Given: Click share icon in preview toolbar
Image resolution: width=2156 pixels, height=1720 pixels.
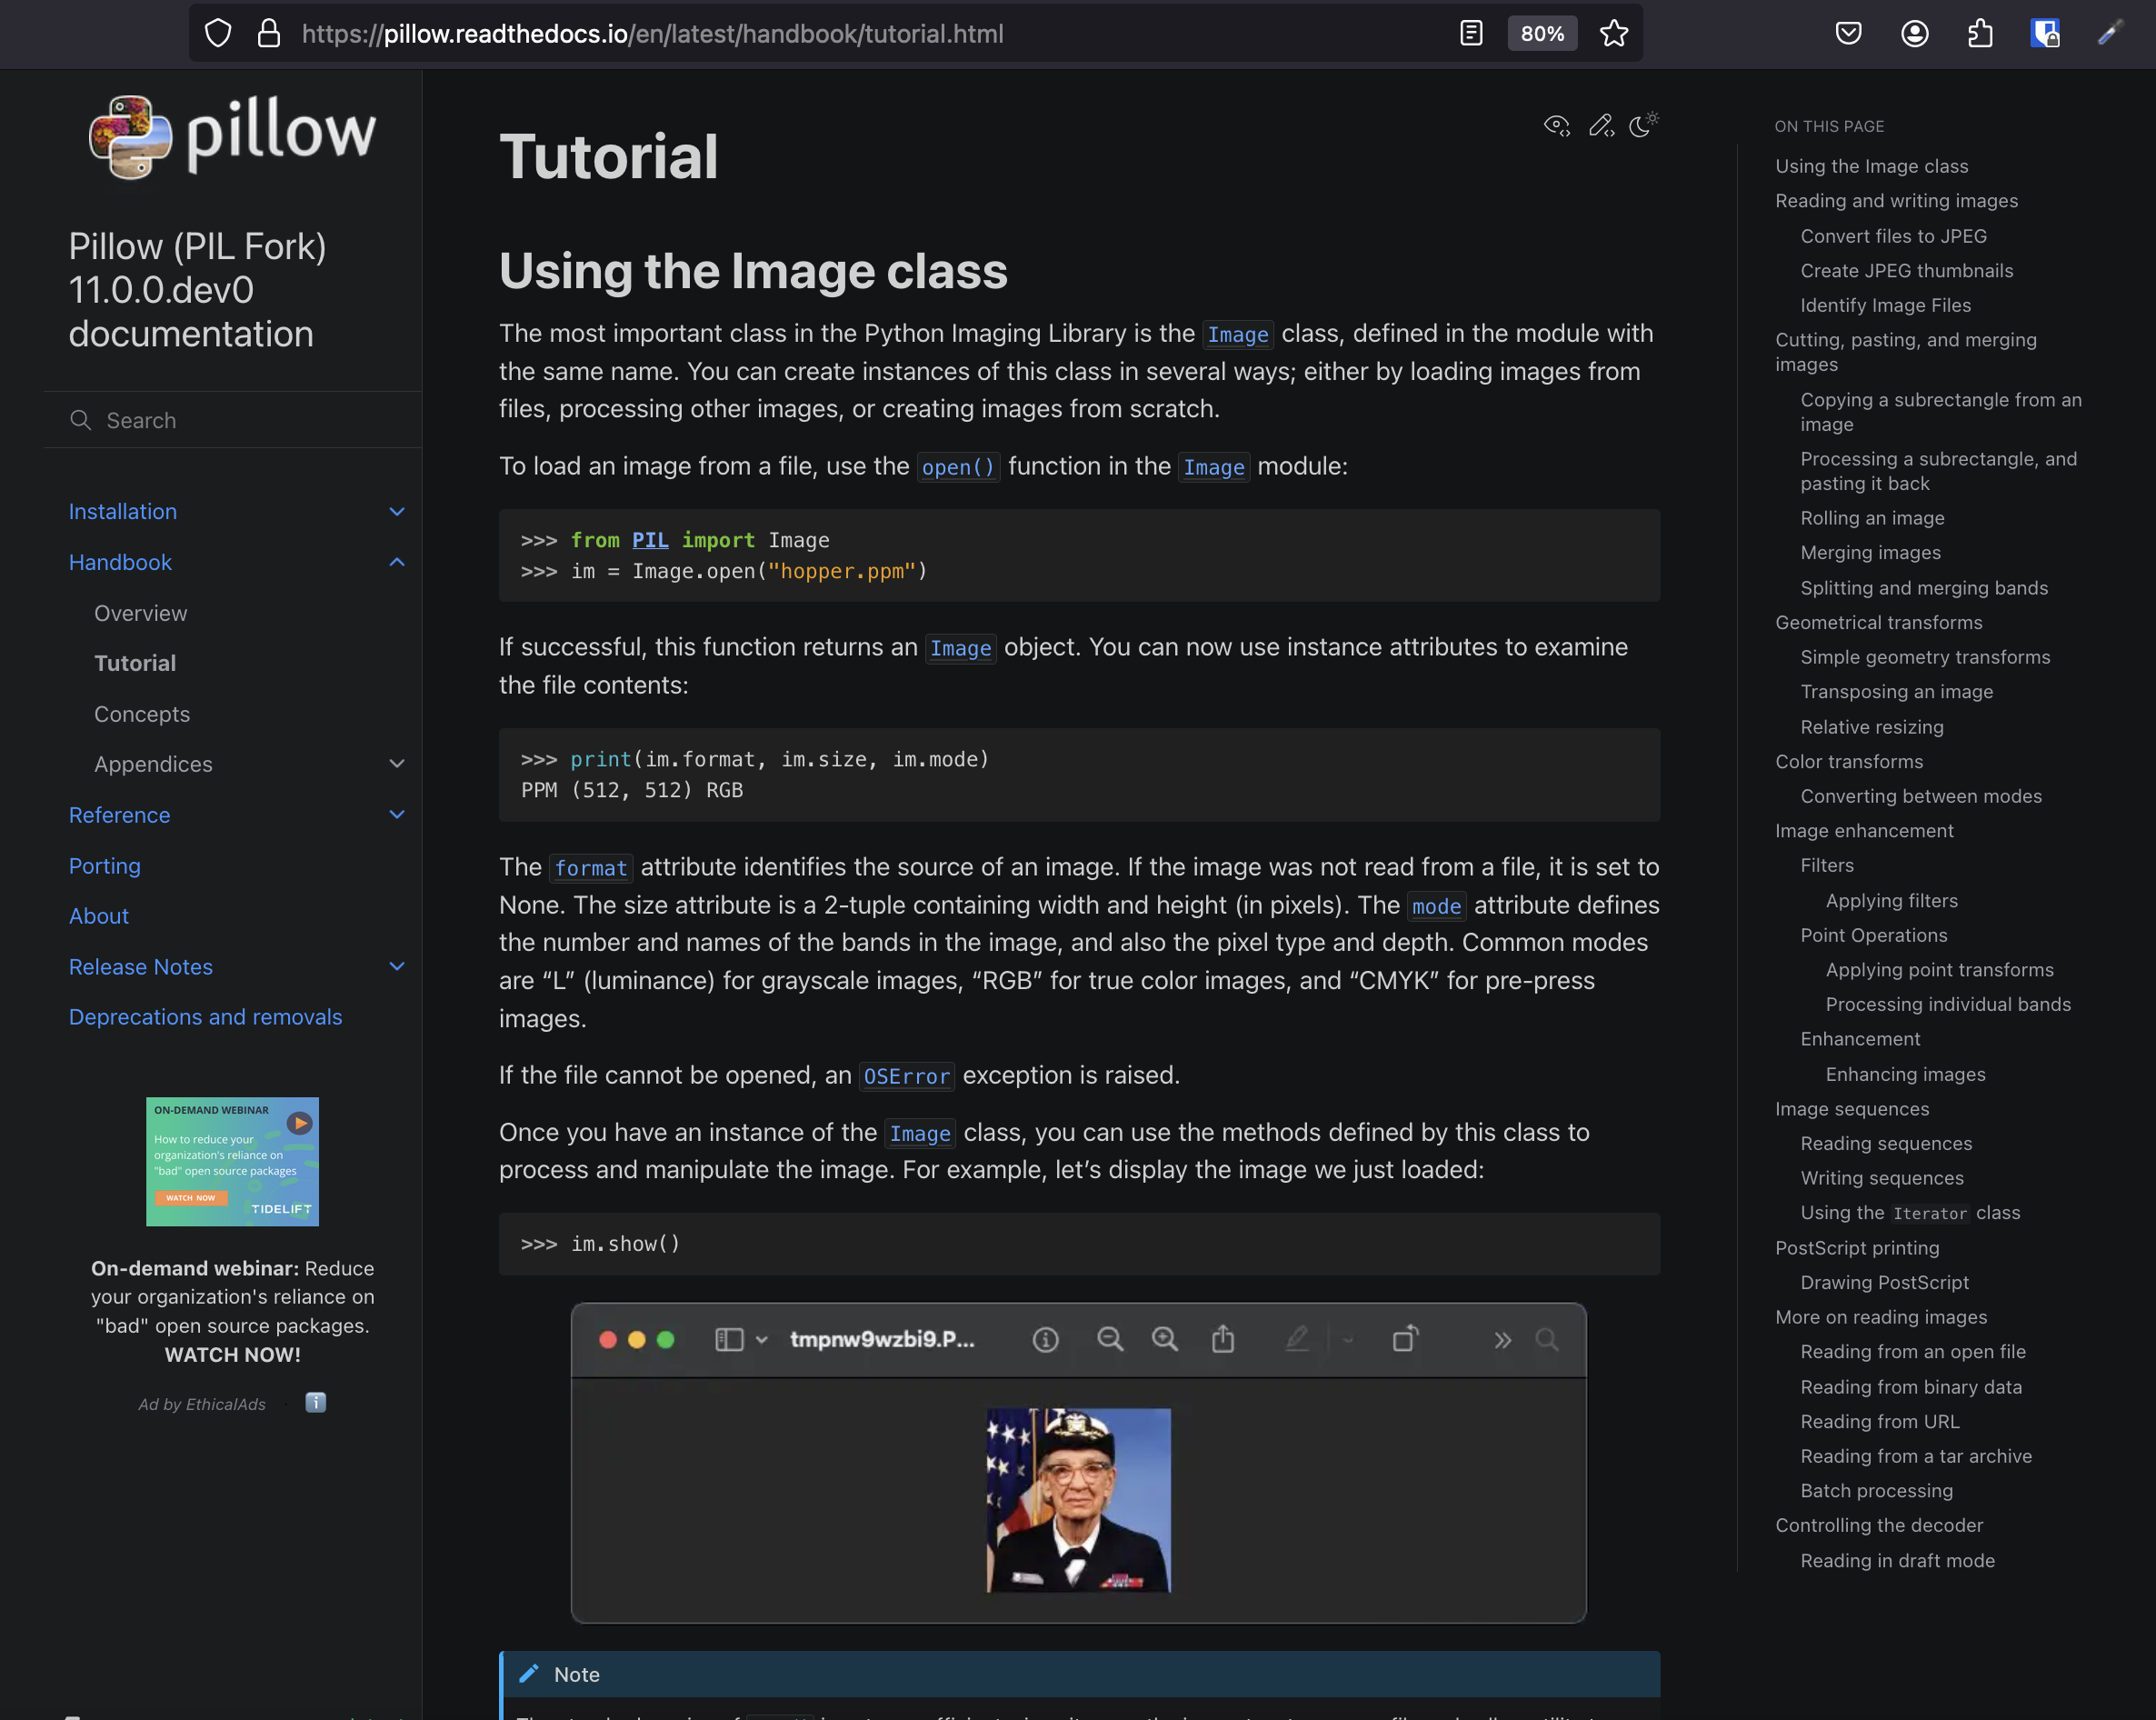Looking at the screenshot, I should pyautogui.click(x=1223, y=1338).
